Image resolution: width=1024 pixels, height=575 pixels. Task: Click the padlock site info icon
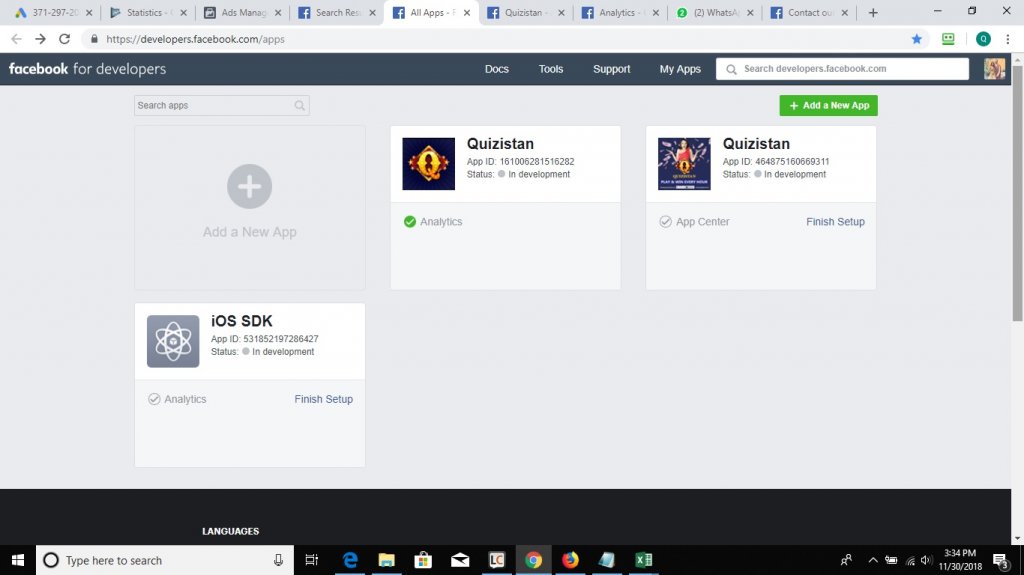coord(95,39)
